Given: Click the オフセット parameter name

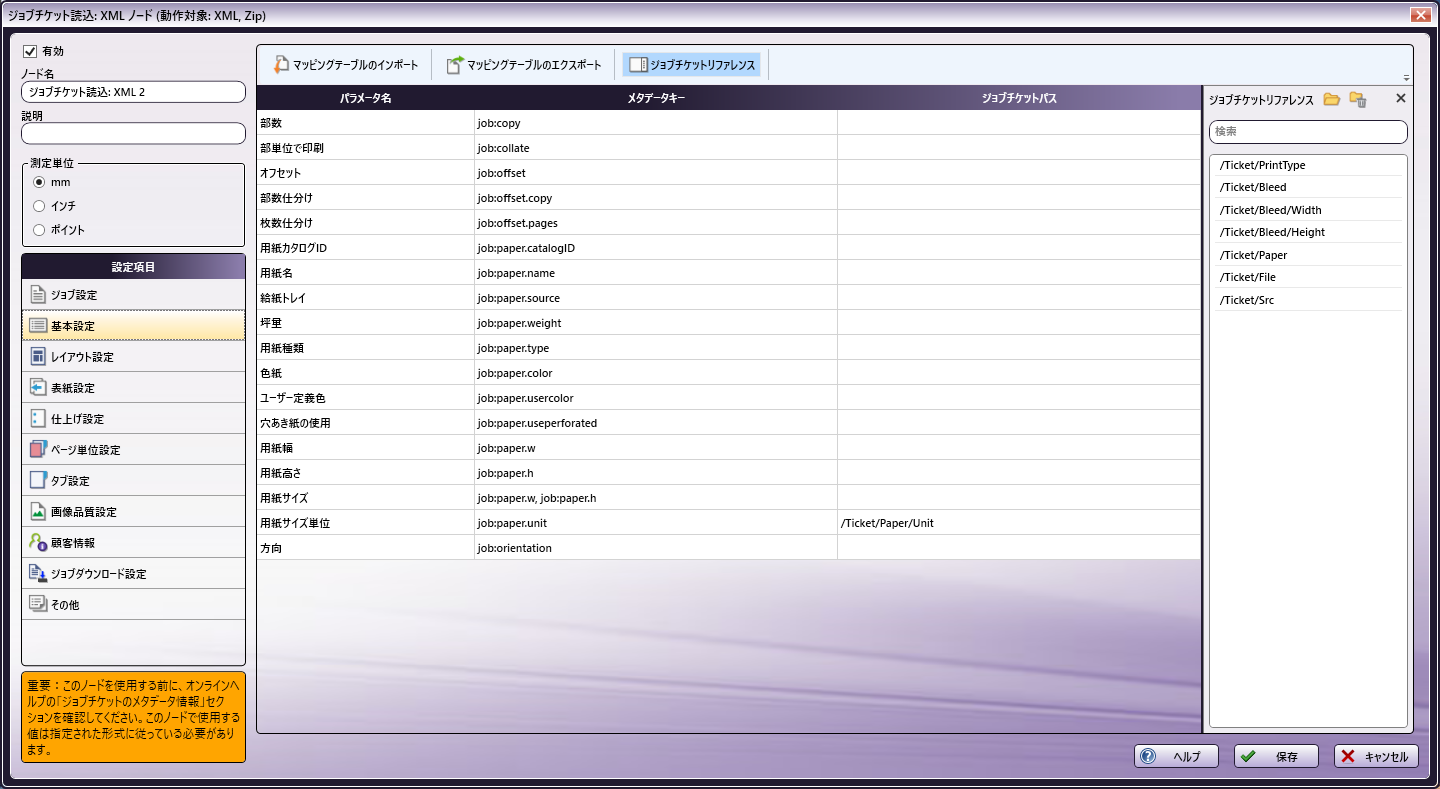Looking at the screenshot, I should click(280, 173).
